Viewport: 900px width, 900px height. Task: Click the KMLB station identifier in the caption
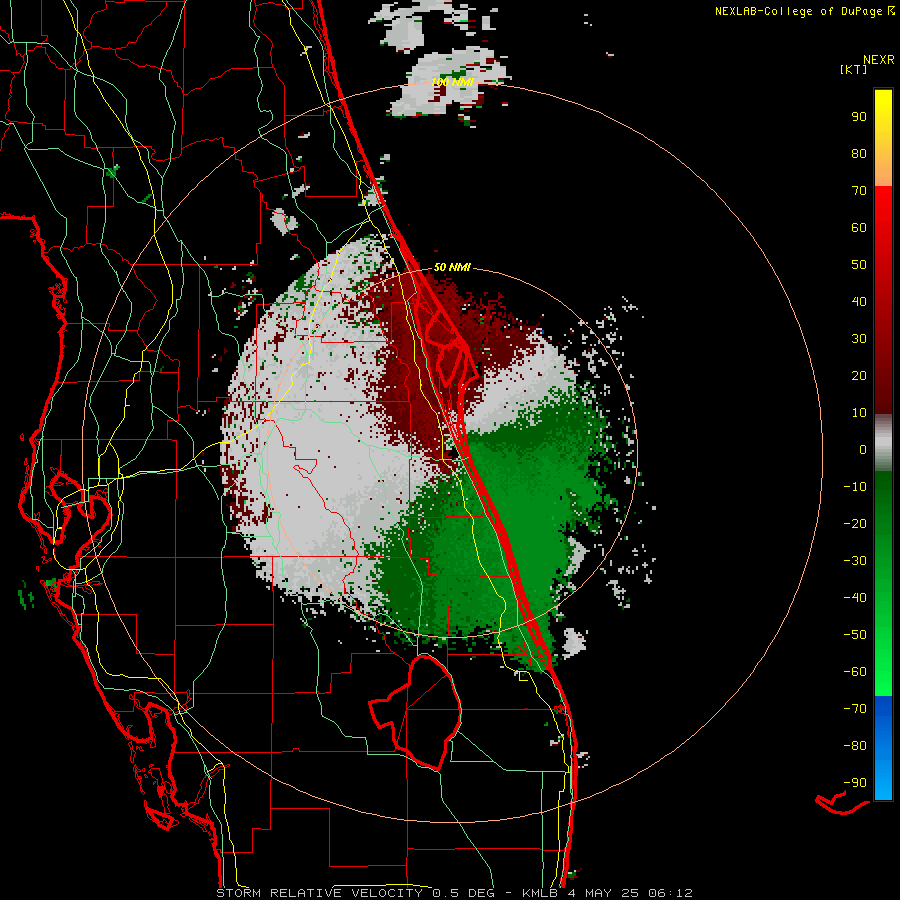pos(541,893)
